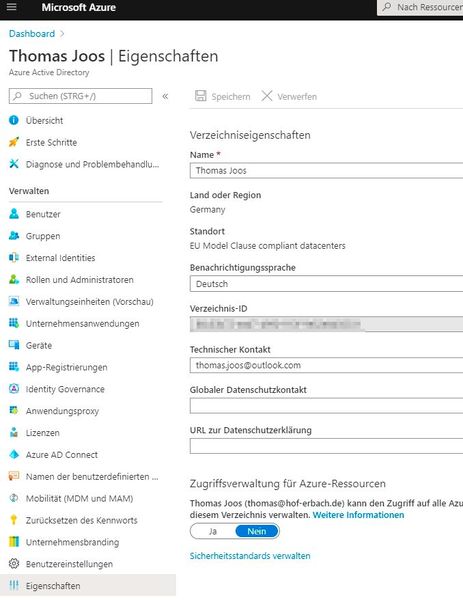
Task: Click Speichern button label
Action: (x=231, y=97)
